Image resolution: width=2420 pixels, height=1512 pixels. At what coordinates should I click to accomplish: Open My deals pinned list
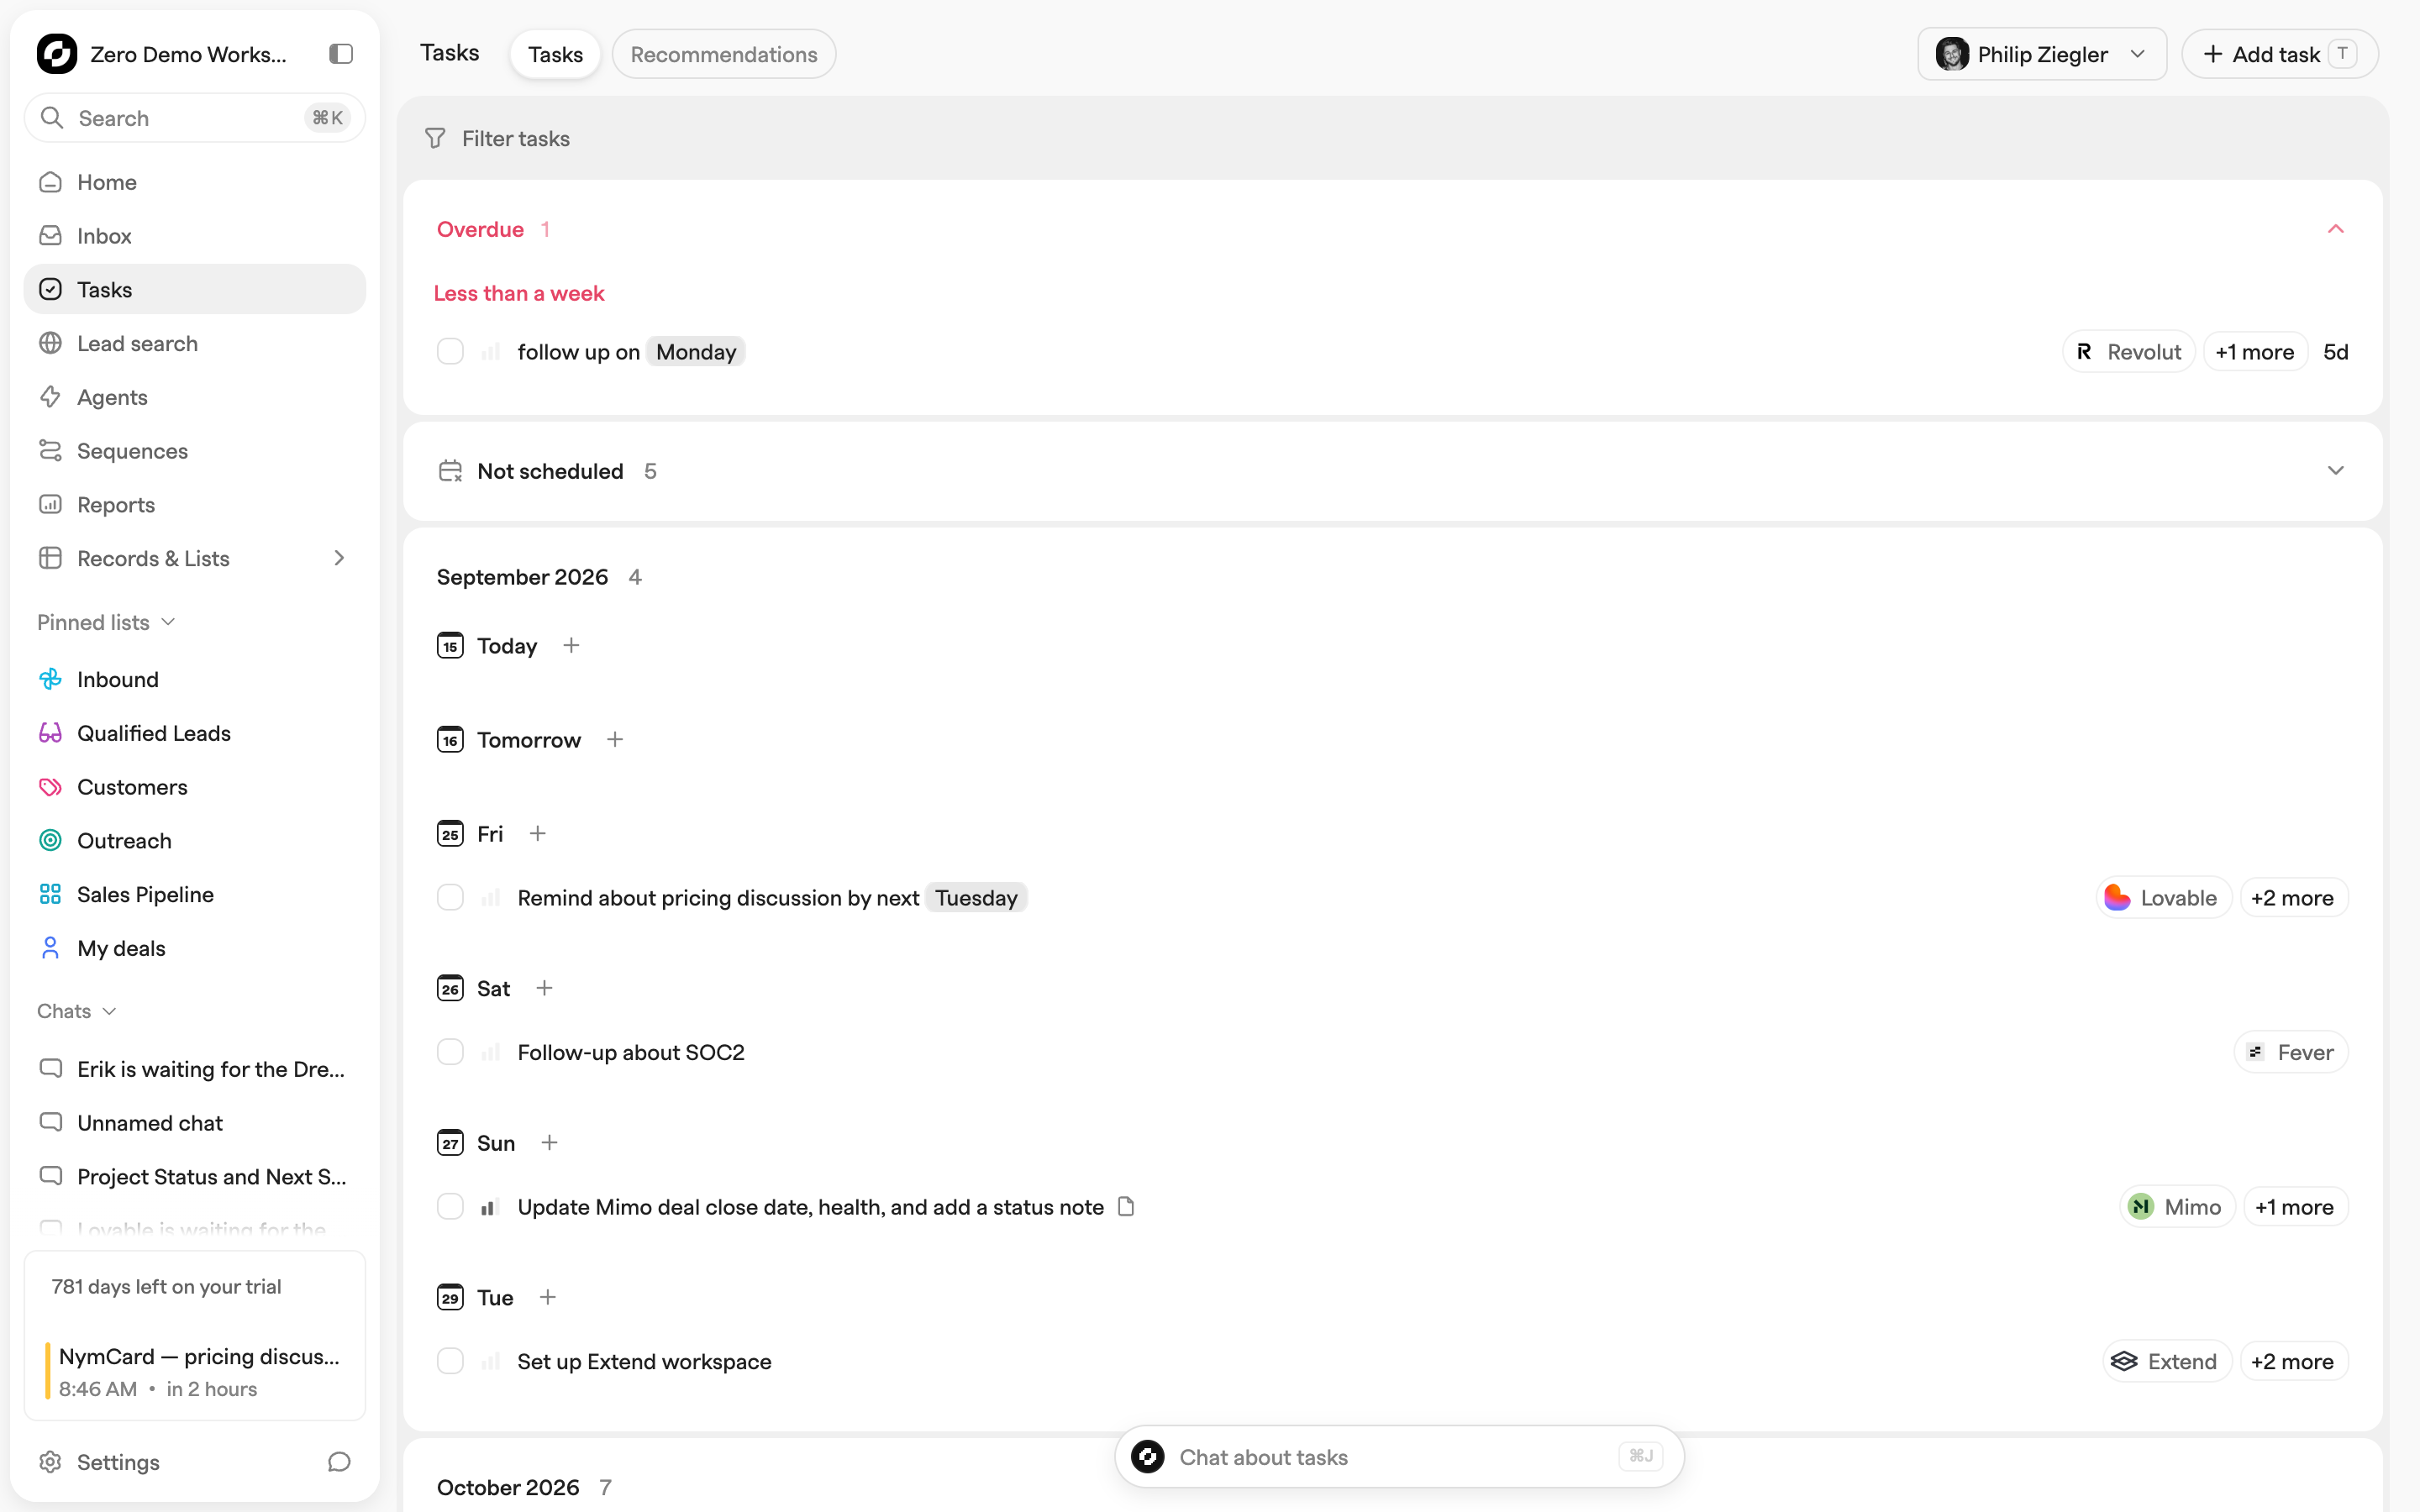(x=195, y=948)
